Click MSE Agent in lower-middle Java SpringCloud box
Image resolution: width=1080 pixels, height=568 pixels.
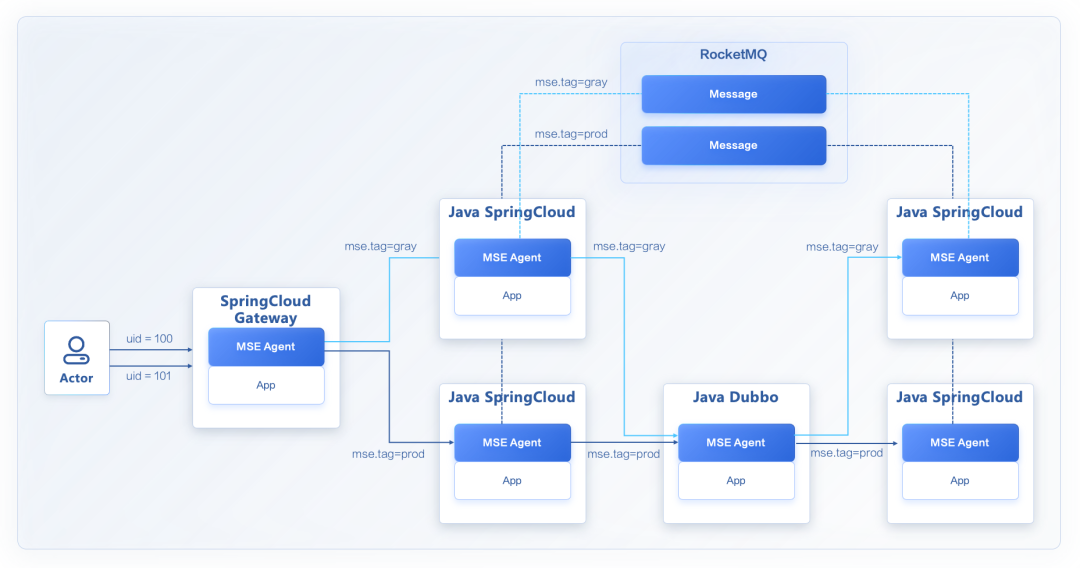tap(512, 443)
